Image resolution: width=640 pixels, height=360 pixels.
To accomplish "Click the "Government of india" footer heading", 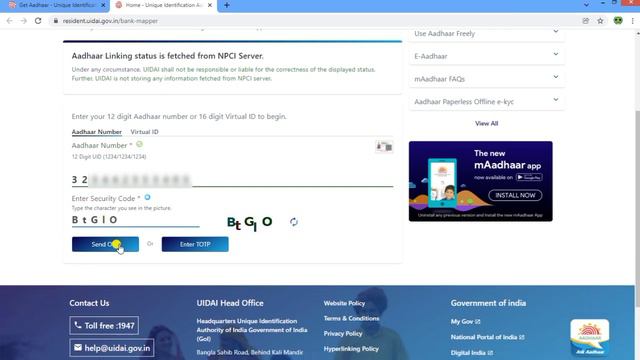I will click(488, 303).
